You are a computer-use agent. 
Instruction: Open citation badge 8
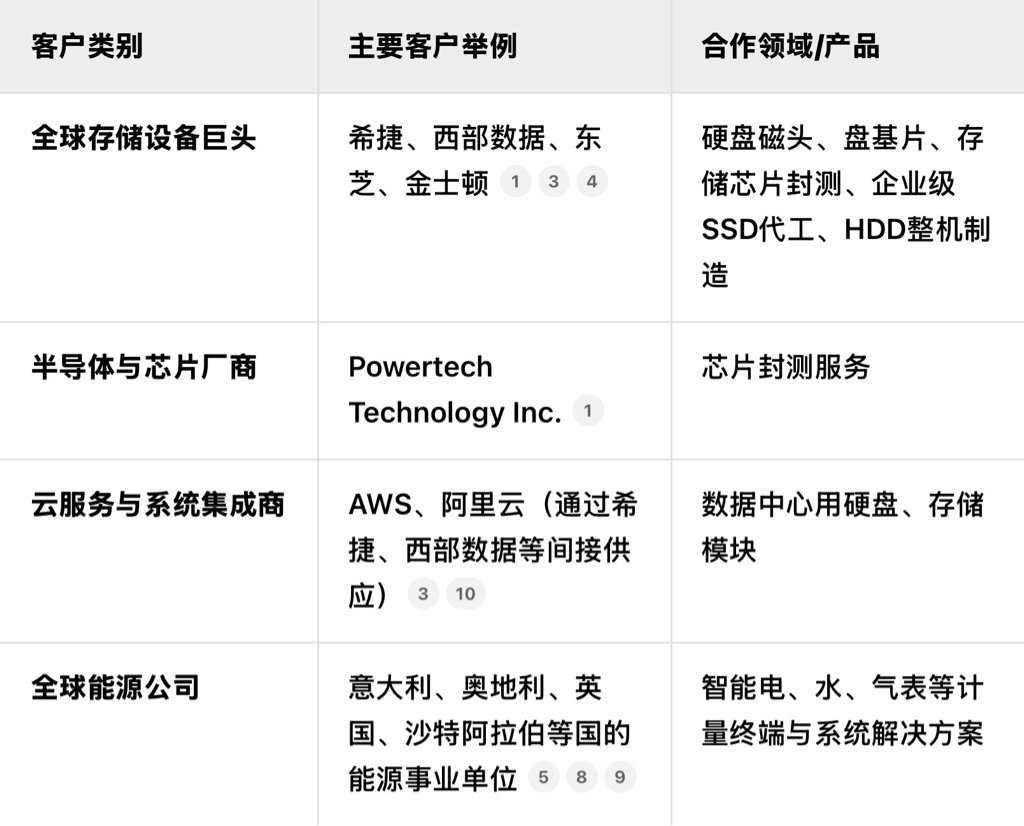(x=582, y=777)
